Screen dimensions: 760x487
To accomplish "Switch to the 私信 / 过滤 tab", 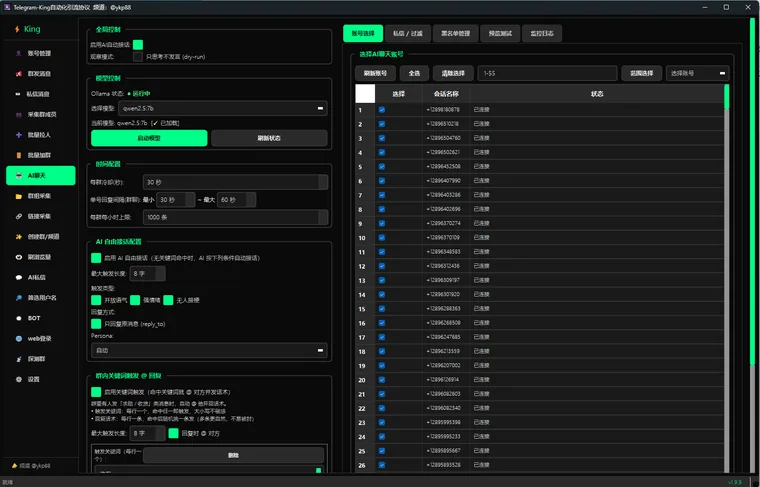I will (408, 33).
